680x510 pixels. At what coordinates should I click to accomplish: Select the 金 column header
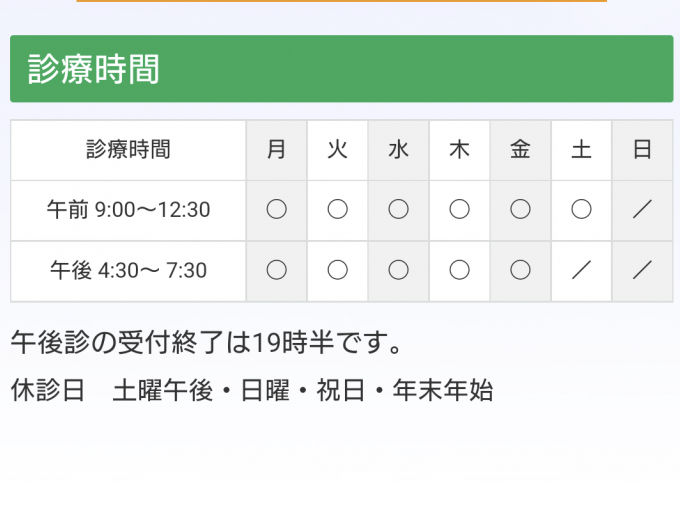[520, 150]
